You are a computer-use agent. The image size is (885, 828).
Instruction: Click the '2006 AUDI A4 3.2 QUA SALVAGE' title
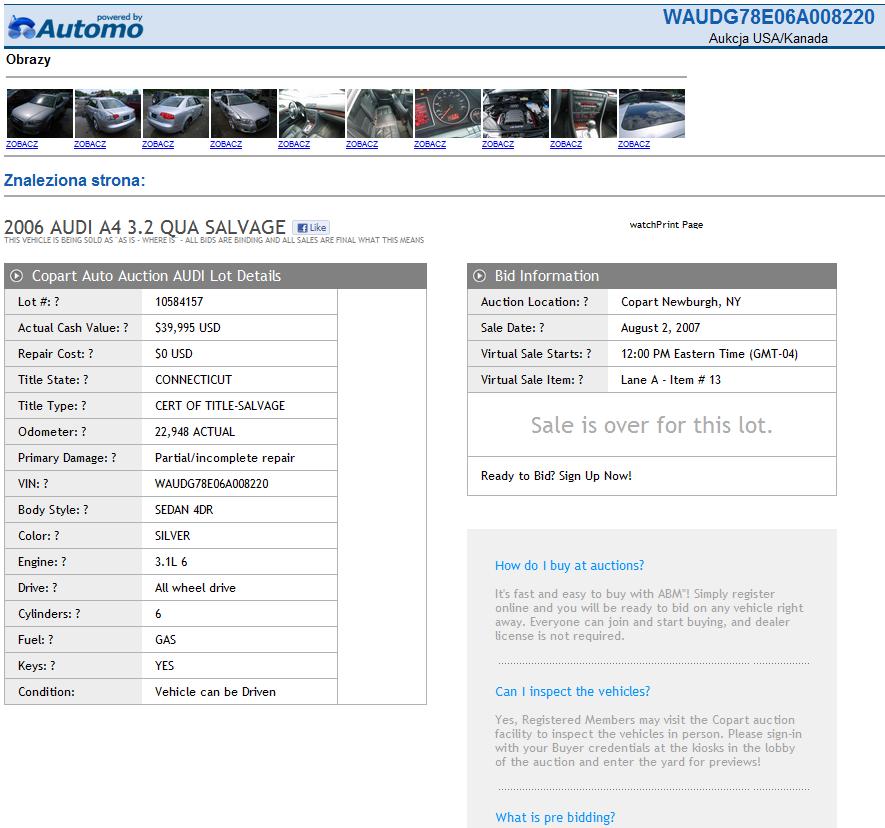point(144,227)
